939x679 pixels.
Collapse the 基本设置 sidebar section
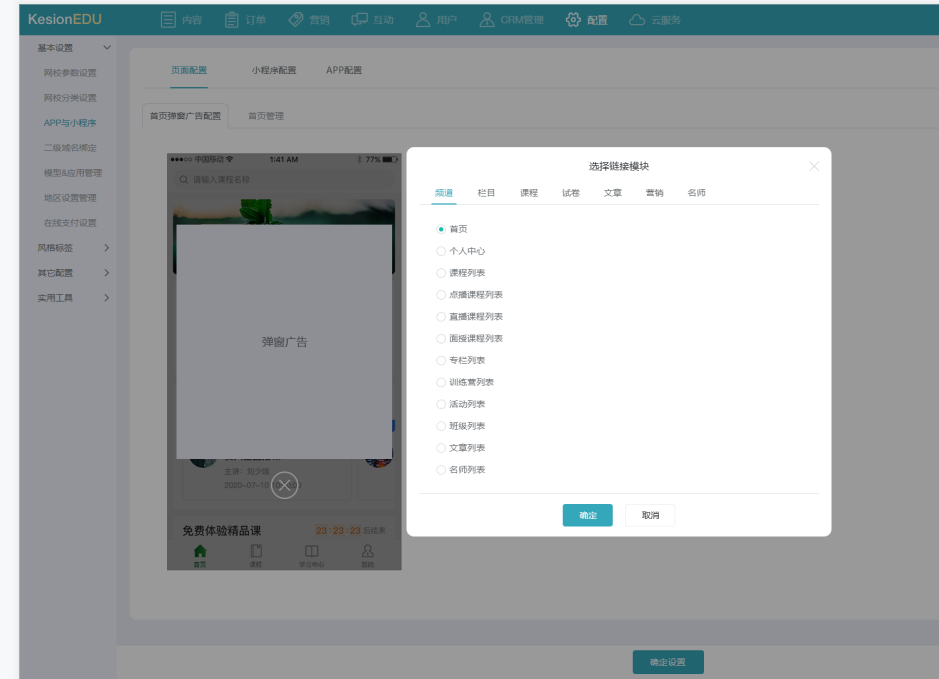[x=107, y=48]
